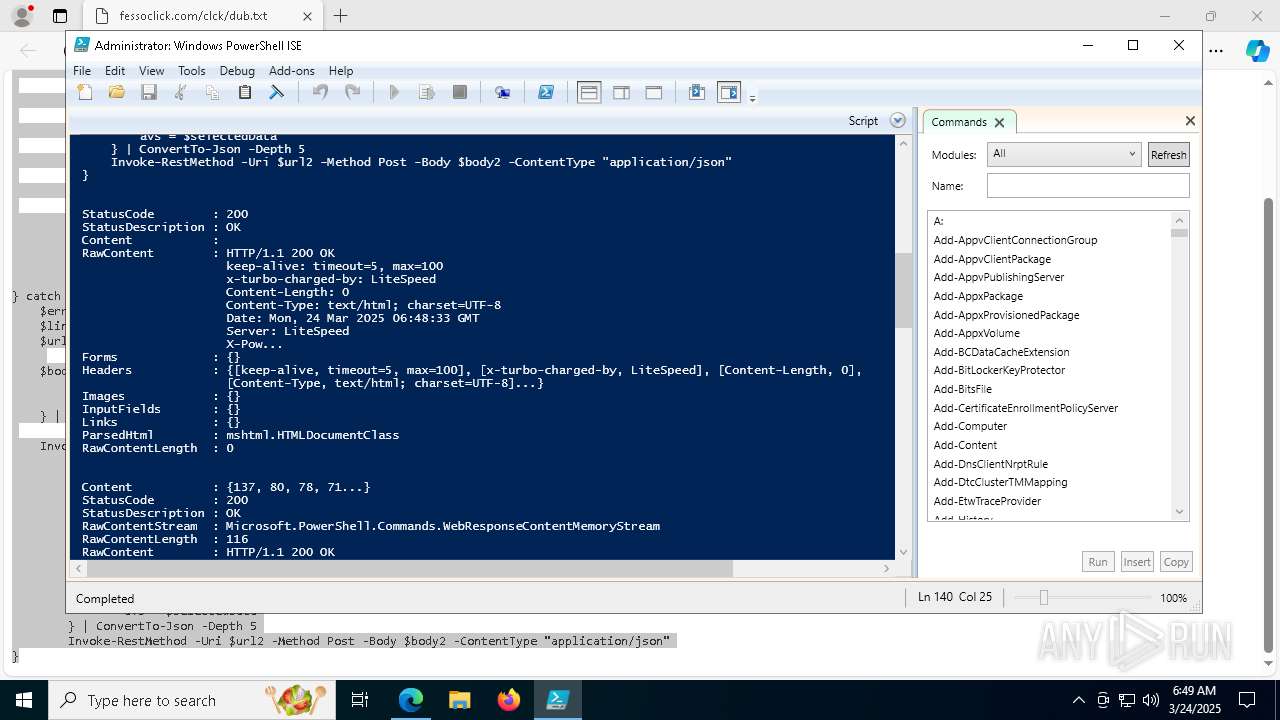Select Add-BCDataCacheExtension command
The width and height of the screenshot is (1280, 720).
[1001, 352]
